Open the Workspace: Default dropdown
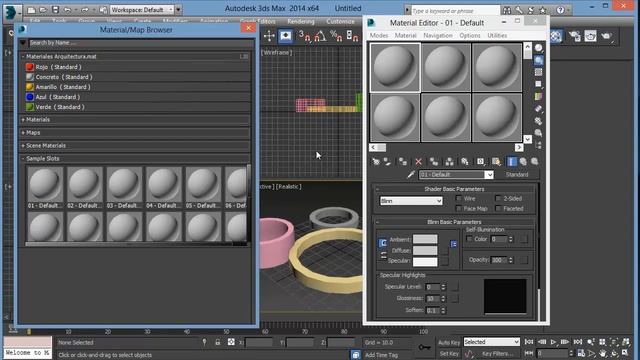Screen dimensions: 640x360 142,10
